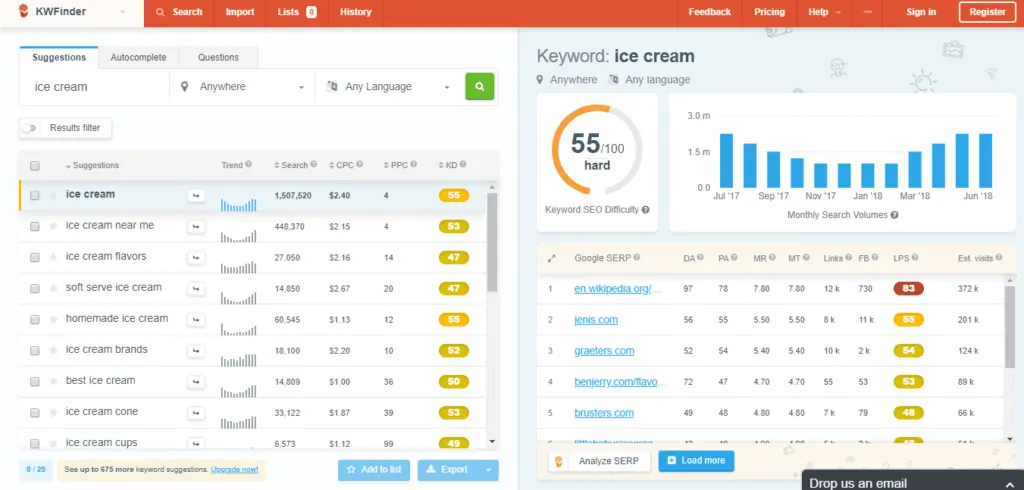Click the KWFinder logo icon

[24, 11]
